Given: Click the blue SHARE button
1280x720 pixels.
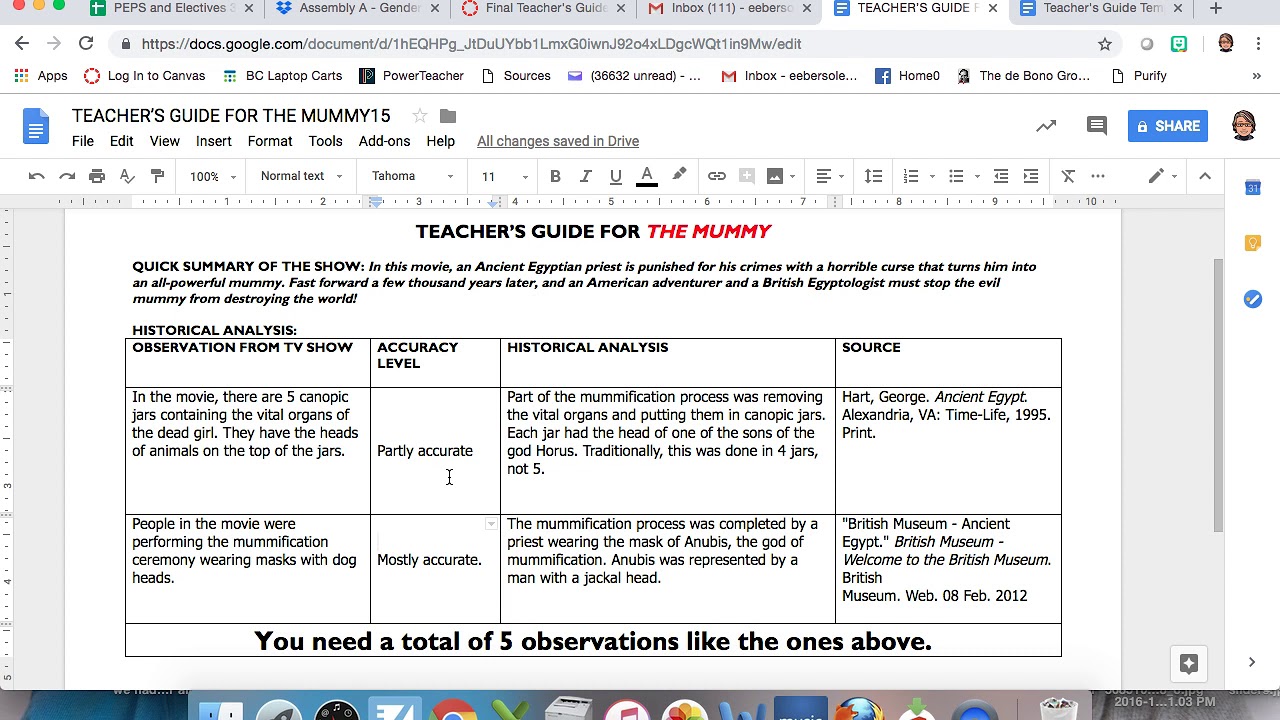Looking at the screenshot, I should click(x=1168, y=126).
